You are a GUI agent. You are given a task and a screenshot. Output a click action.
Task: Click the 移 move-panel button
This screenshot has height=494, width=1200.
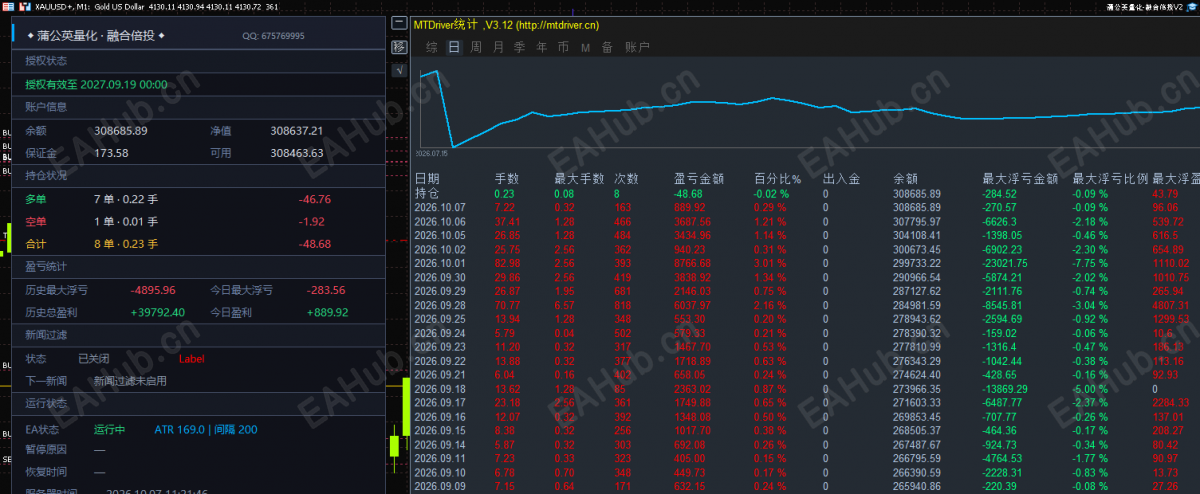click(399, 47)
